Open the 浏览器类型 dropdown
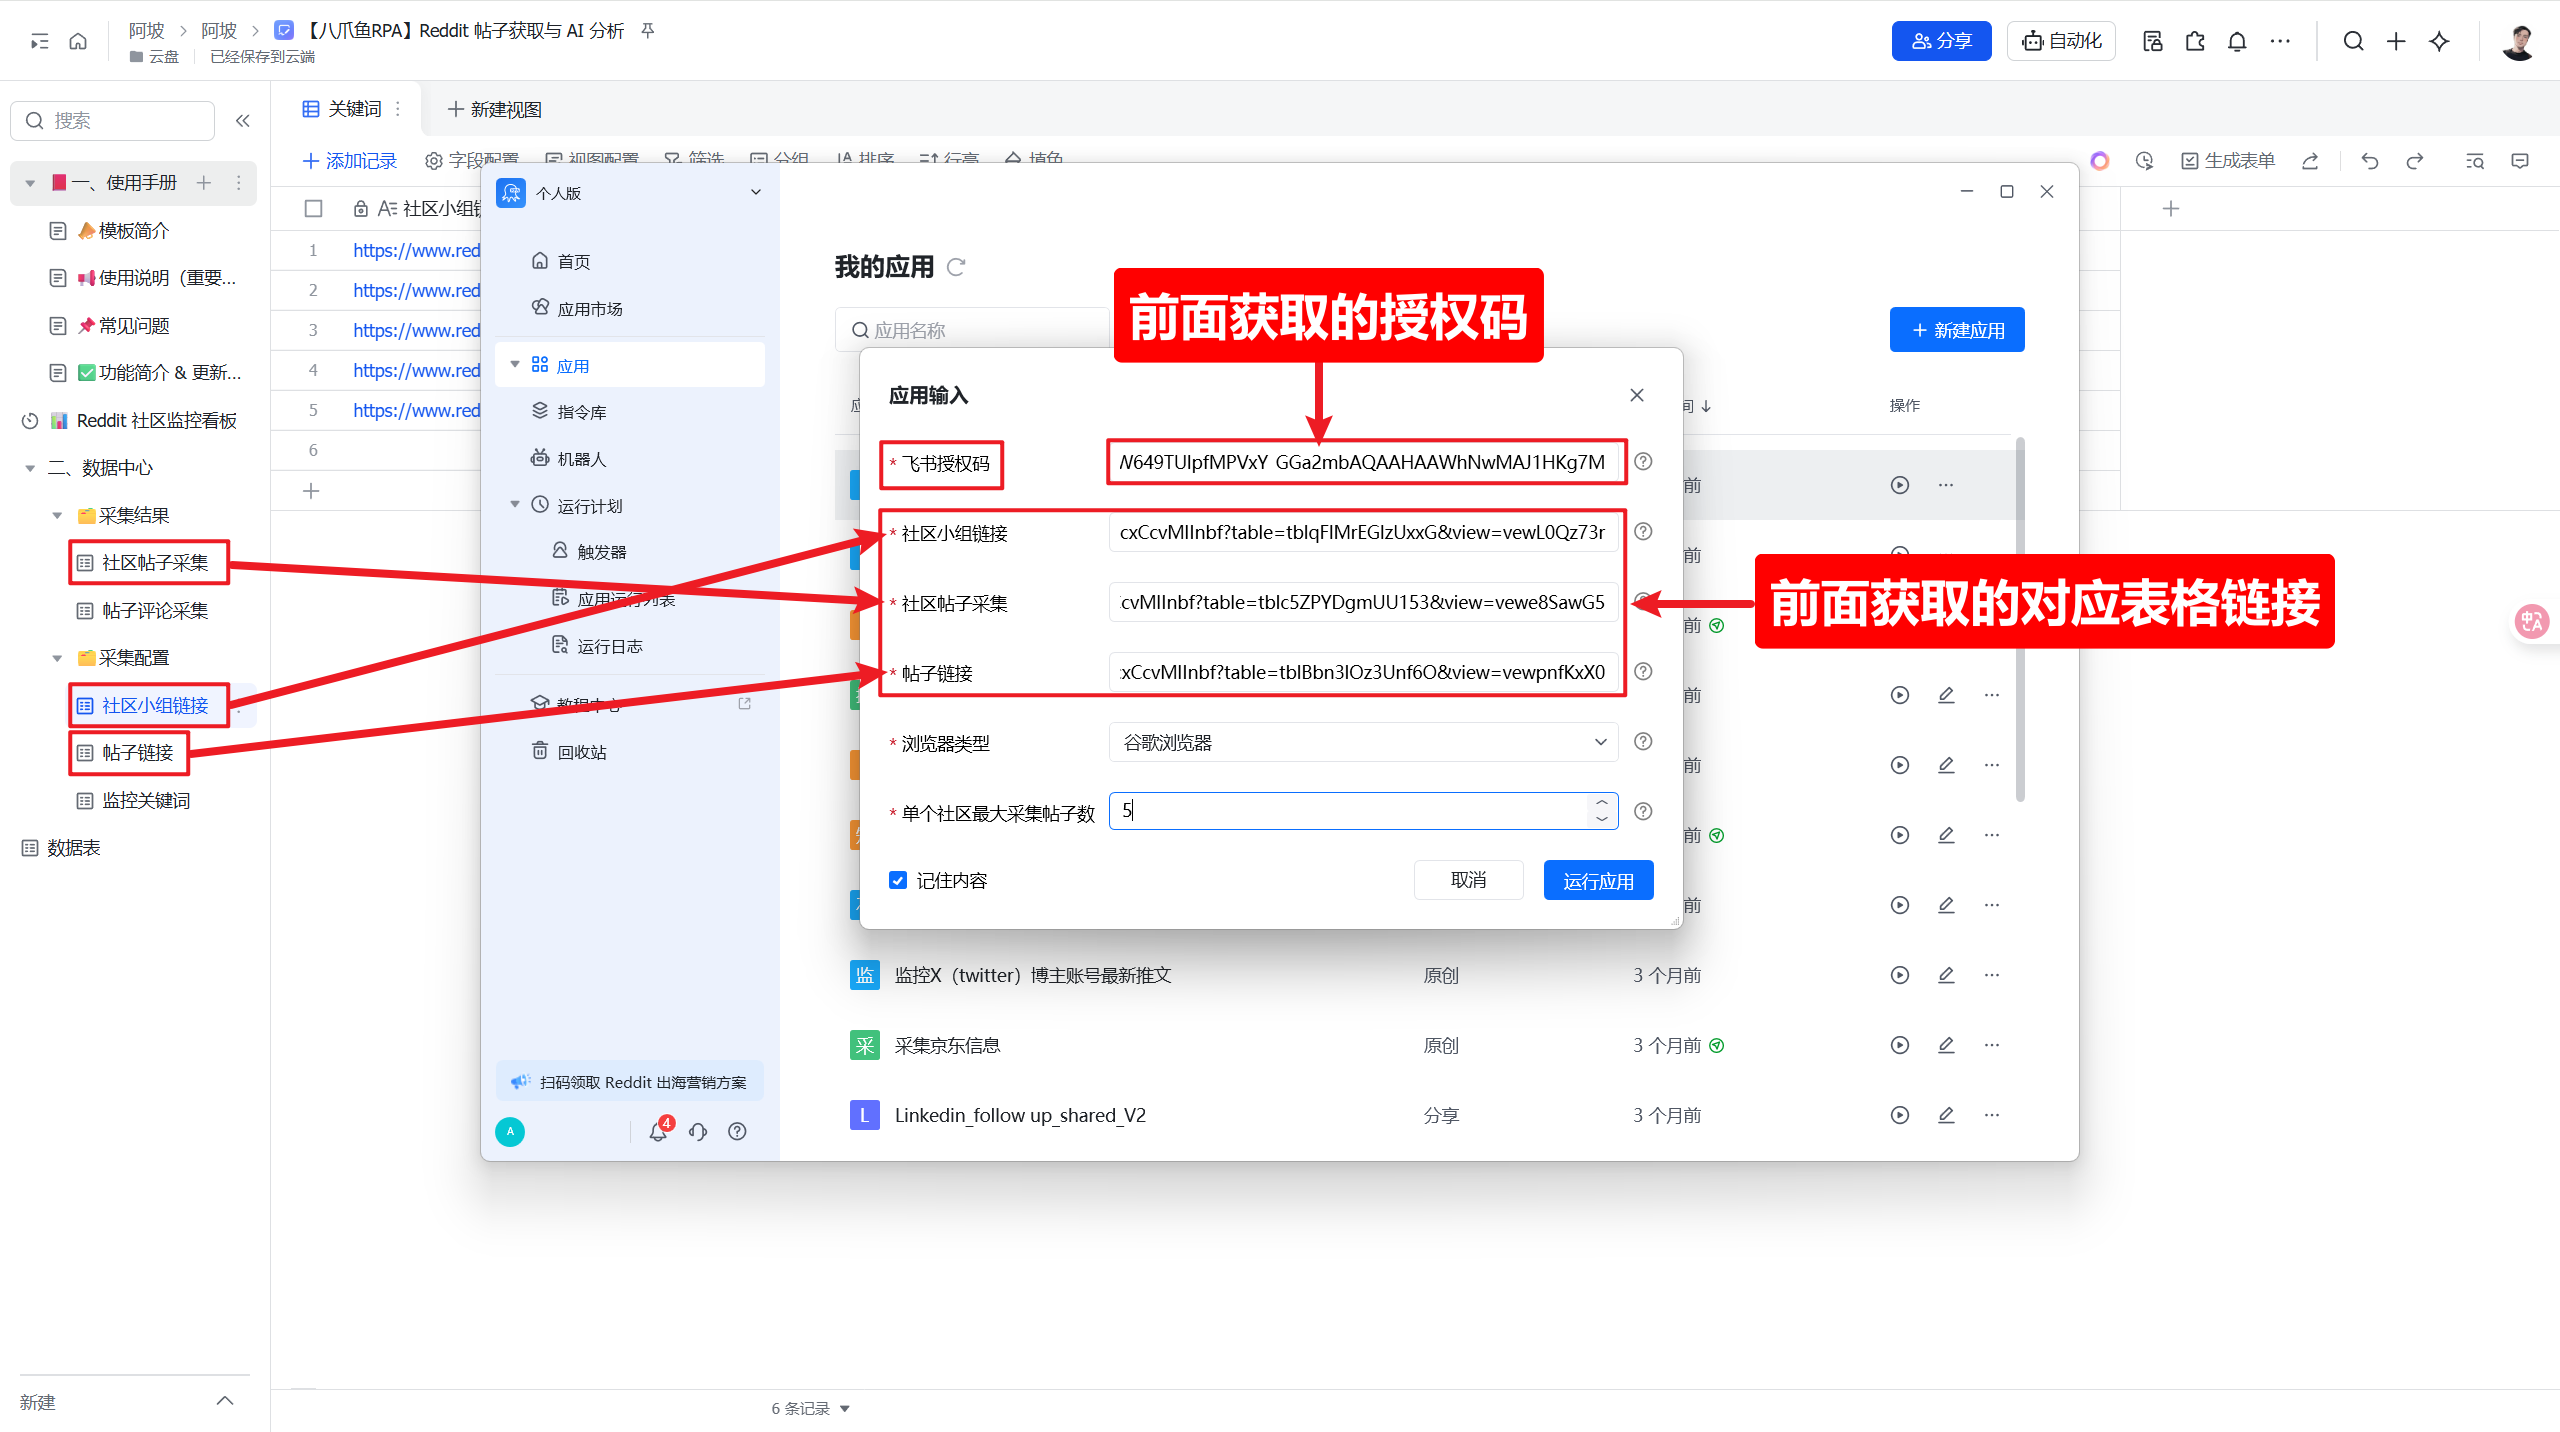Screen dimensions: 2560x1432 pos(1362,742)
